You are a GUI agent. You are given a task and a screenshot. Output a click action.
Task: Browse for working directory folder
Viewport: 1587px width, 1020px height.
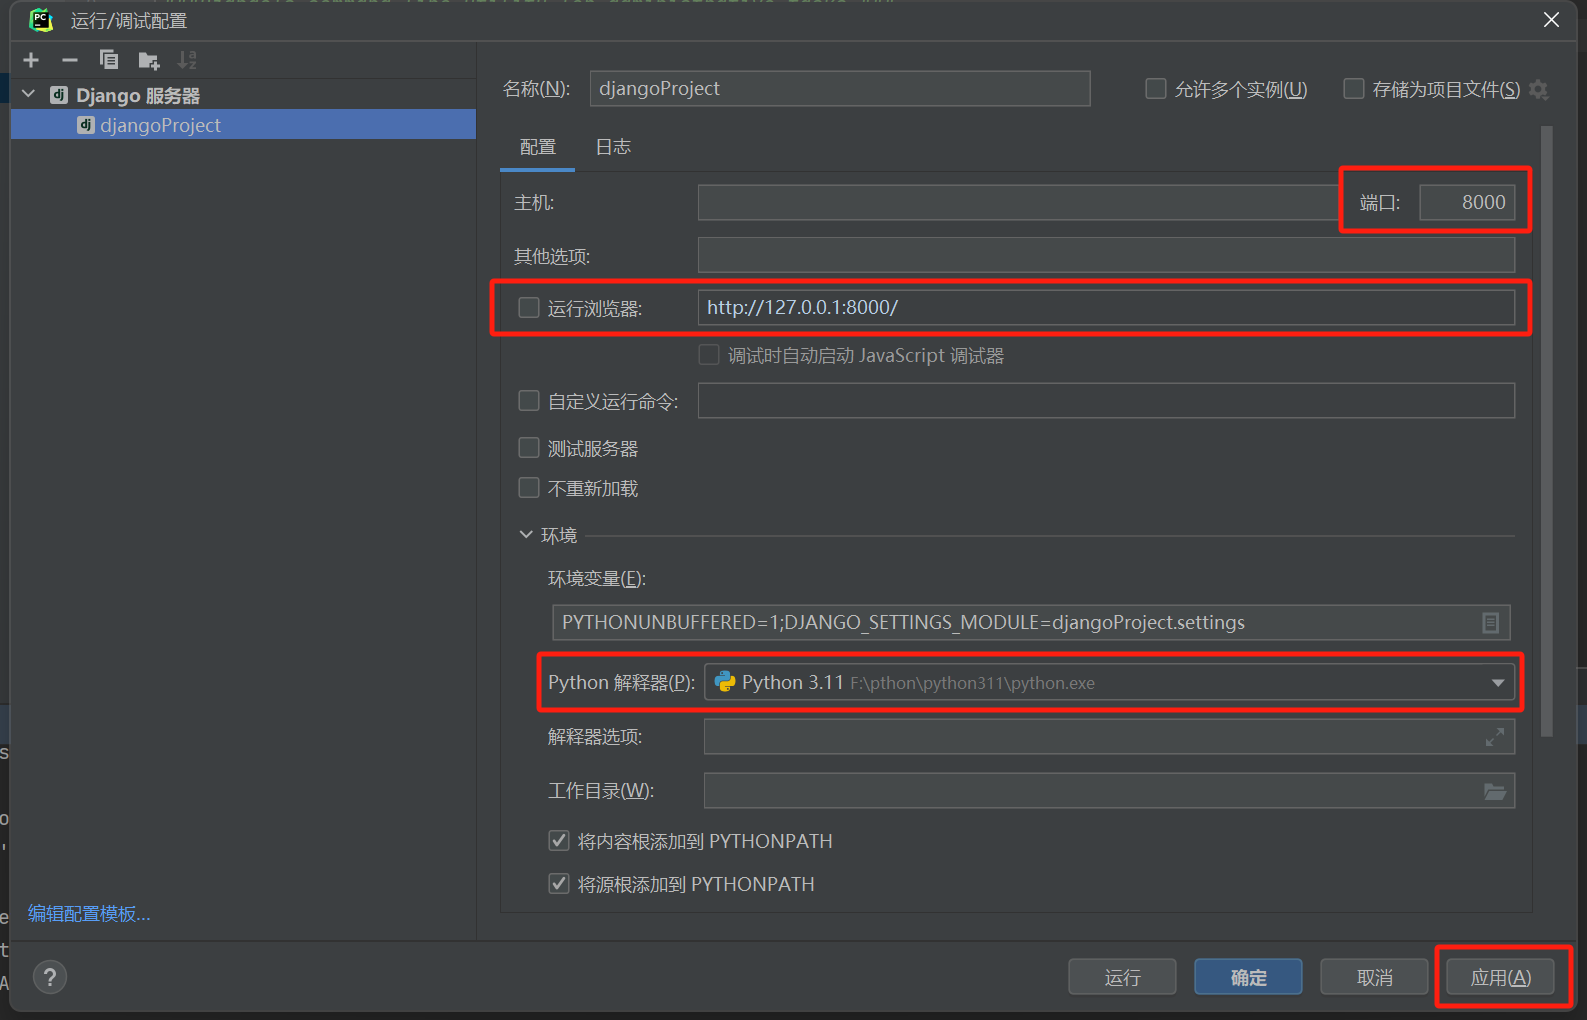(1495, 791)
